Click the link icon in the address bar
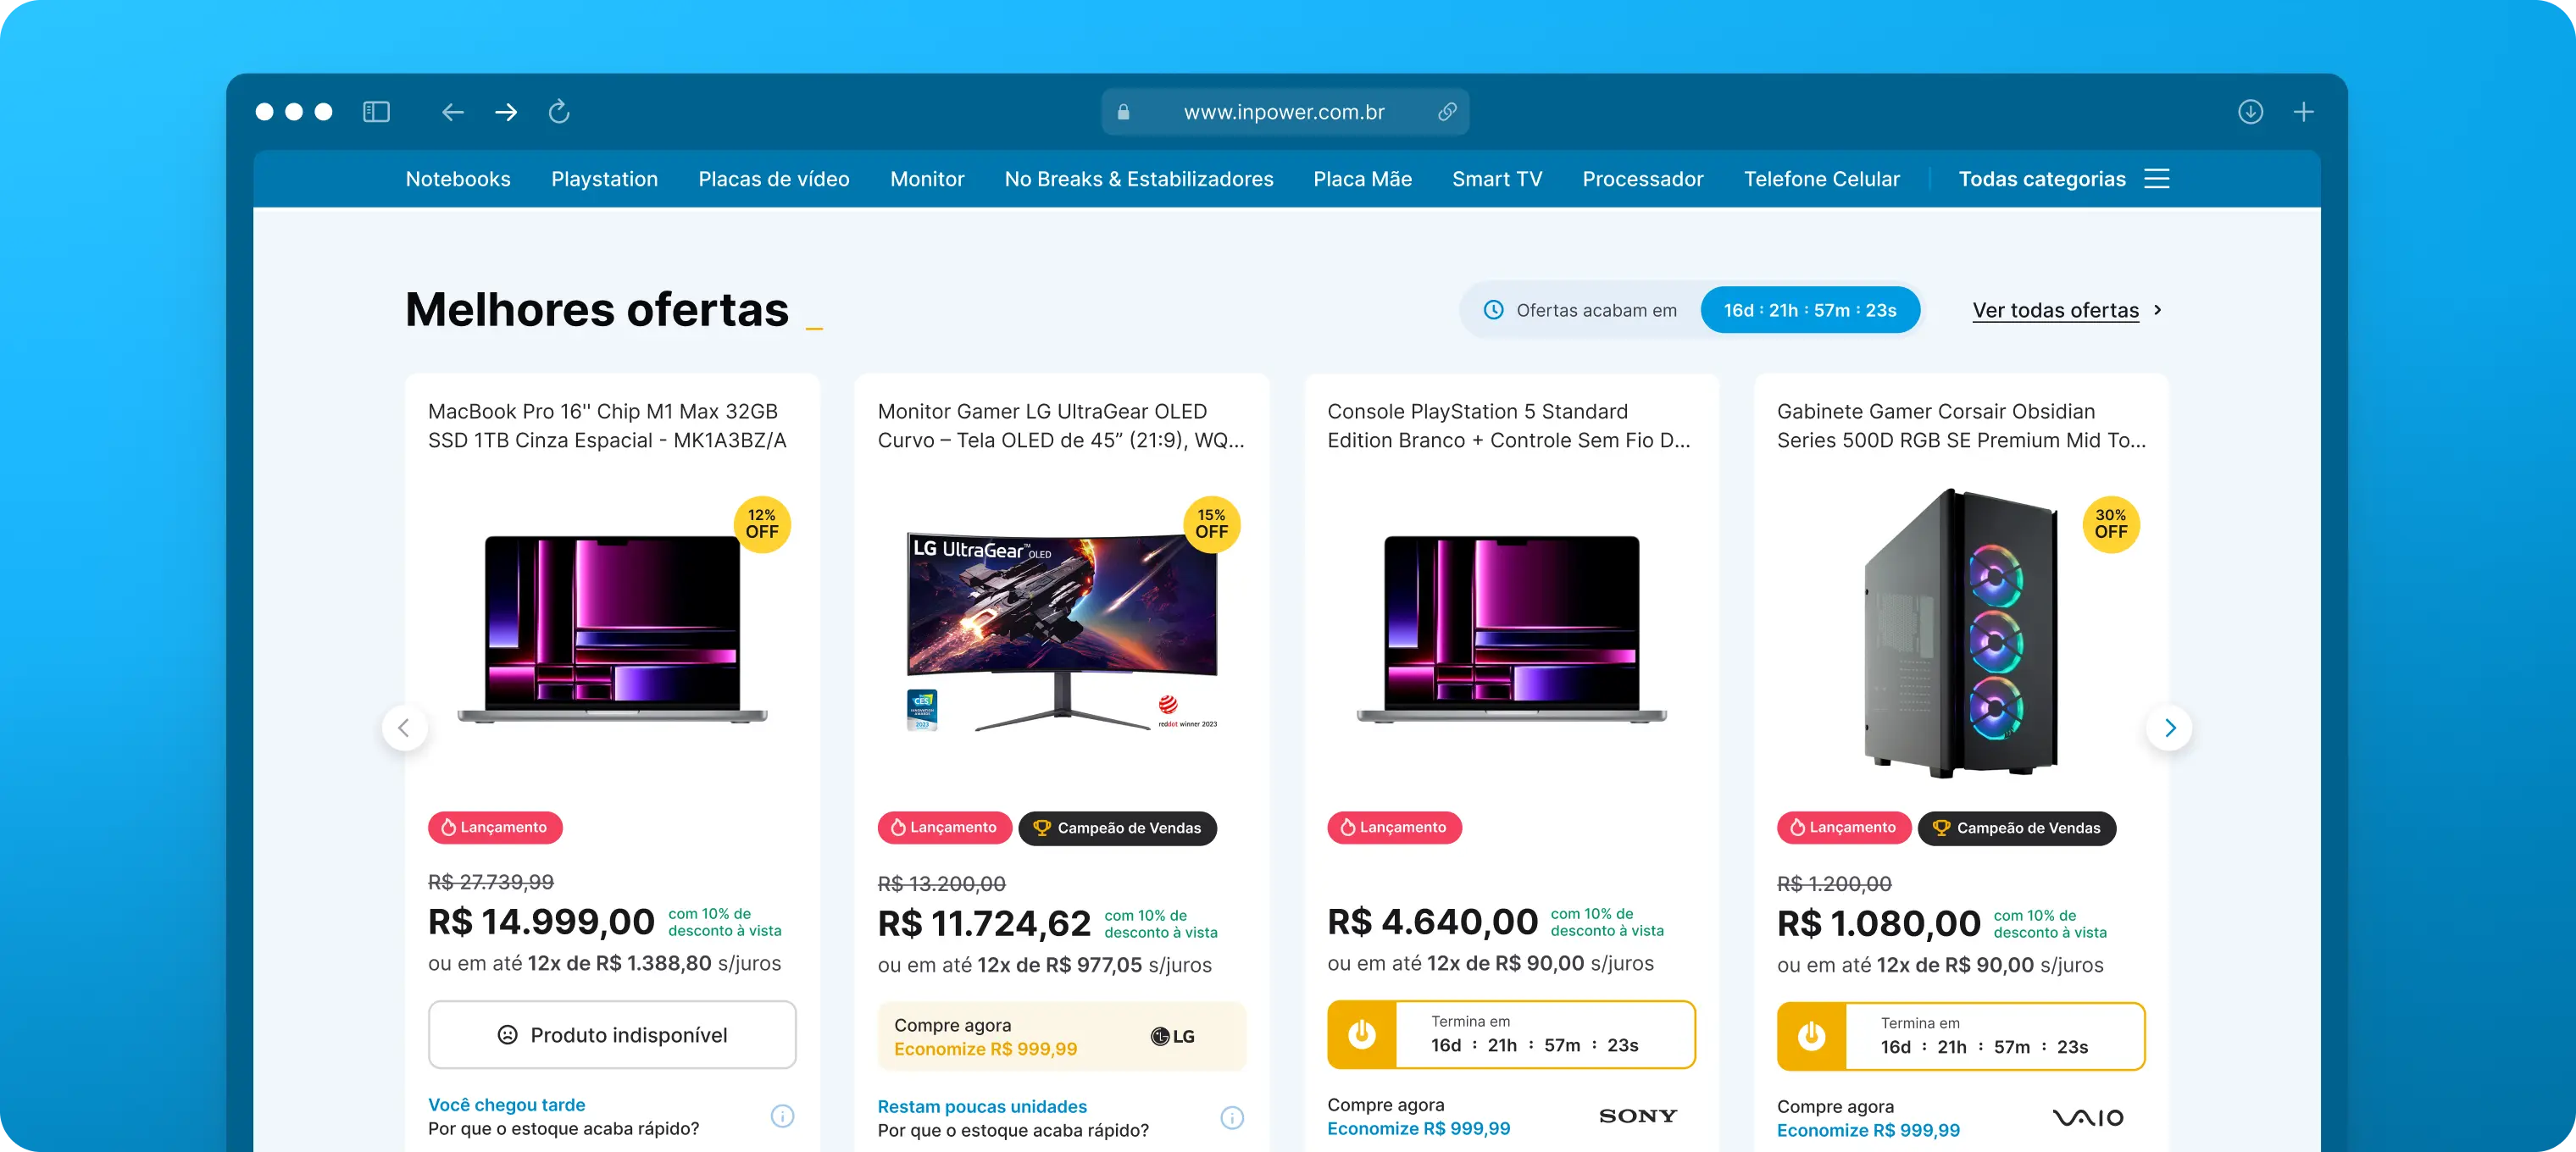 click(1447, 112)
